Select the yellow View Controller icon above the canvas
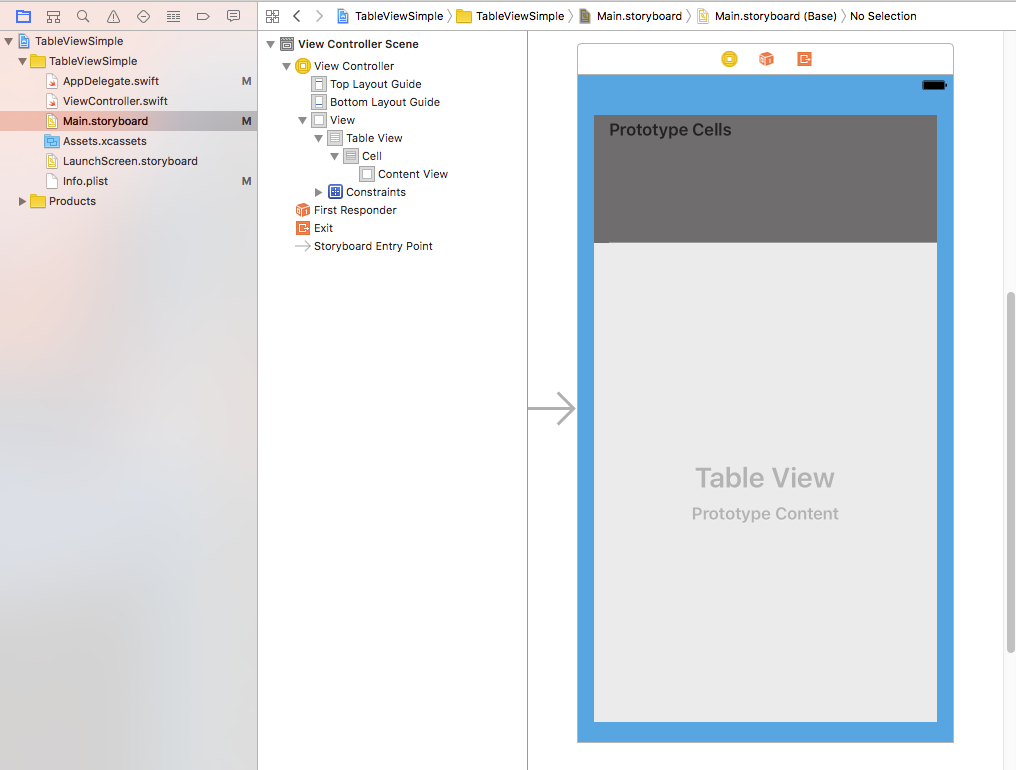Viewport: 1016px width, 770px height. [729, 59]
